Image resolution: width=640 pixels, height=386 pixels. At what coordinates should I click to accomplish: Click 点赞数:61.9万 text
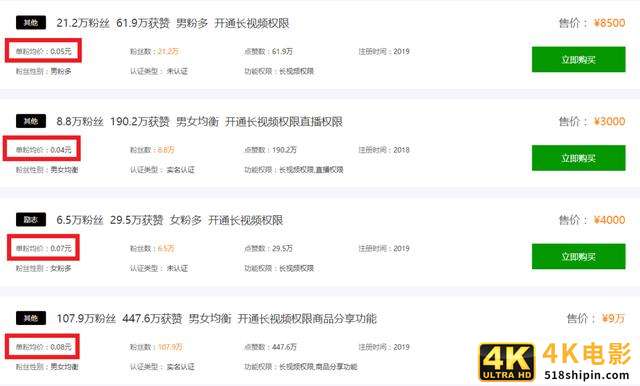[x=269, y=51]
